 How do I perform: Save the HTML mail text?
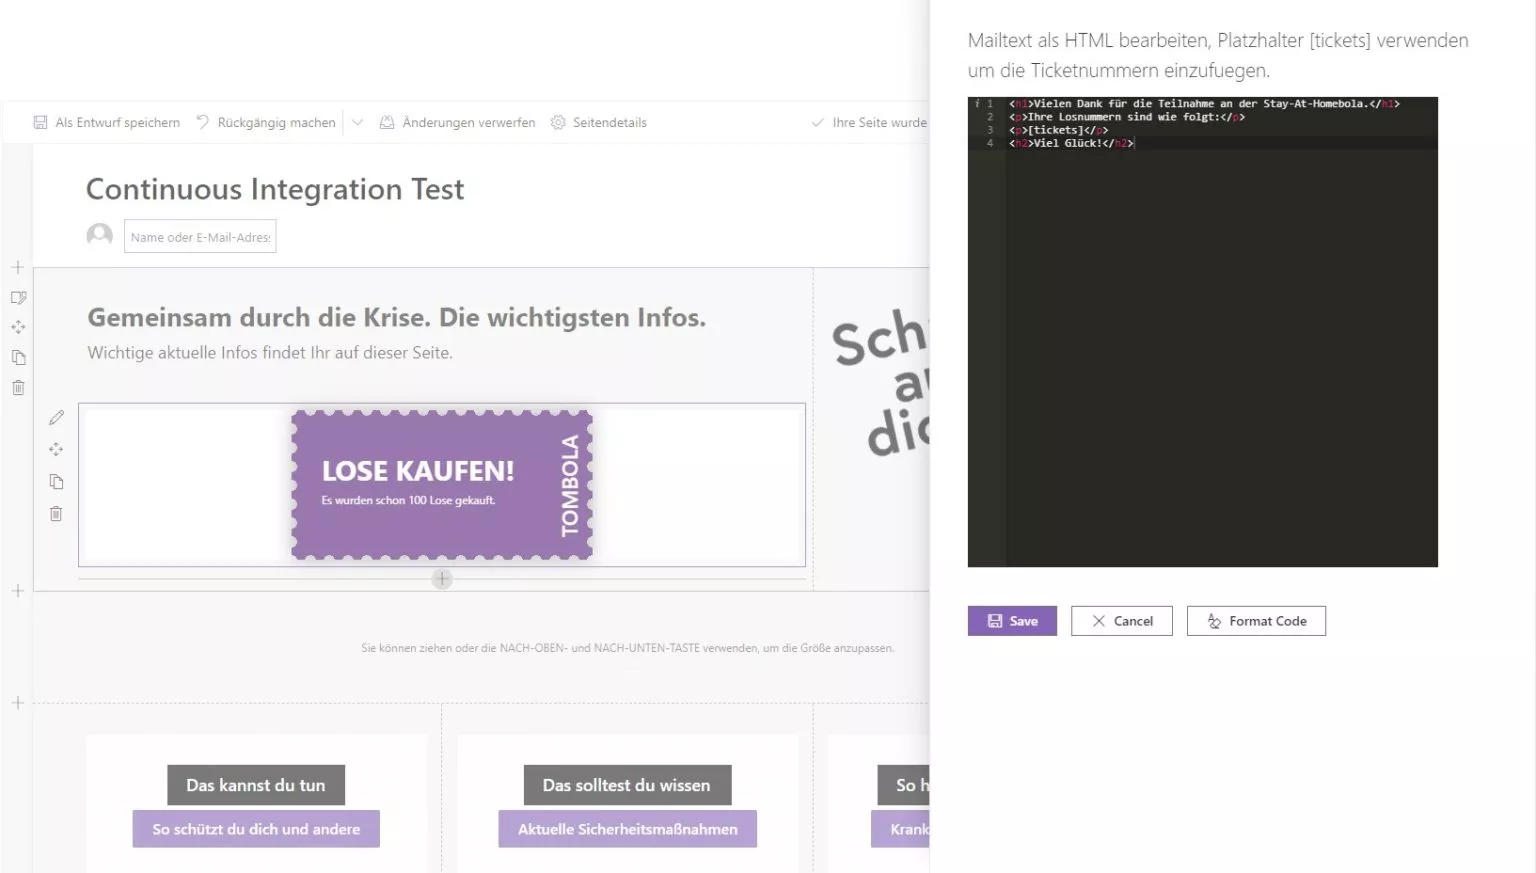point(1011,620)
